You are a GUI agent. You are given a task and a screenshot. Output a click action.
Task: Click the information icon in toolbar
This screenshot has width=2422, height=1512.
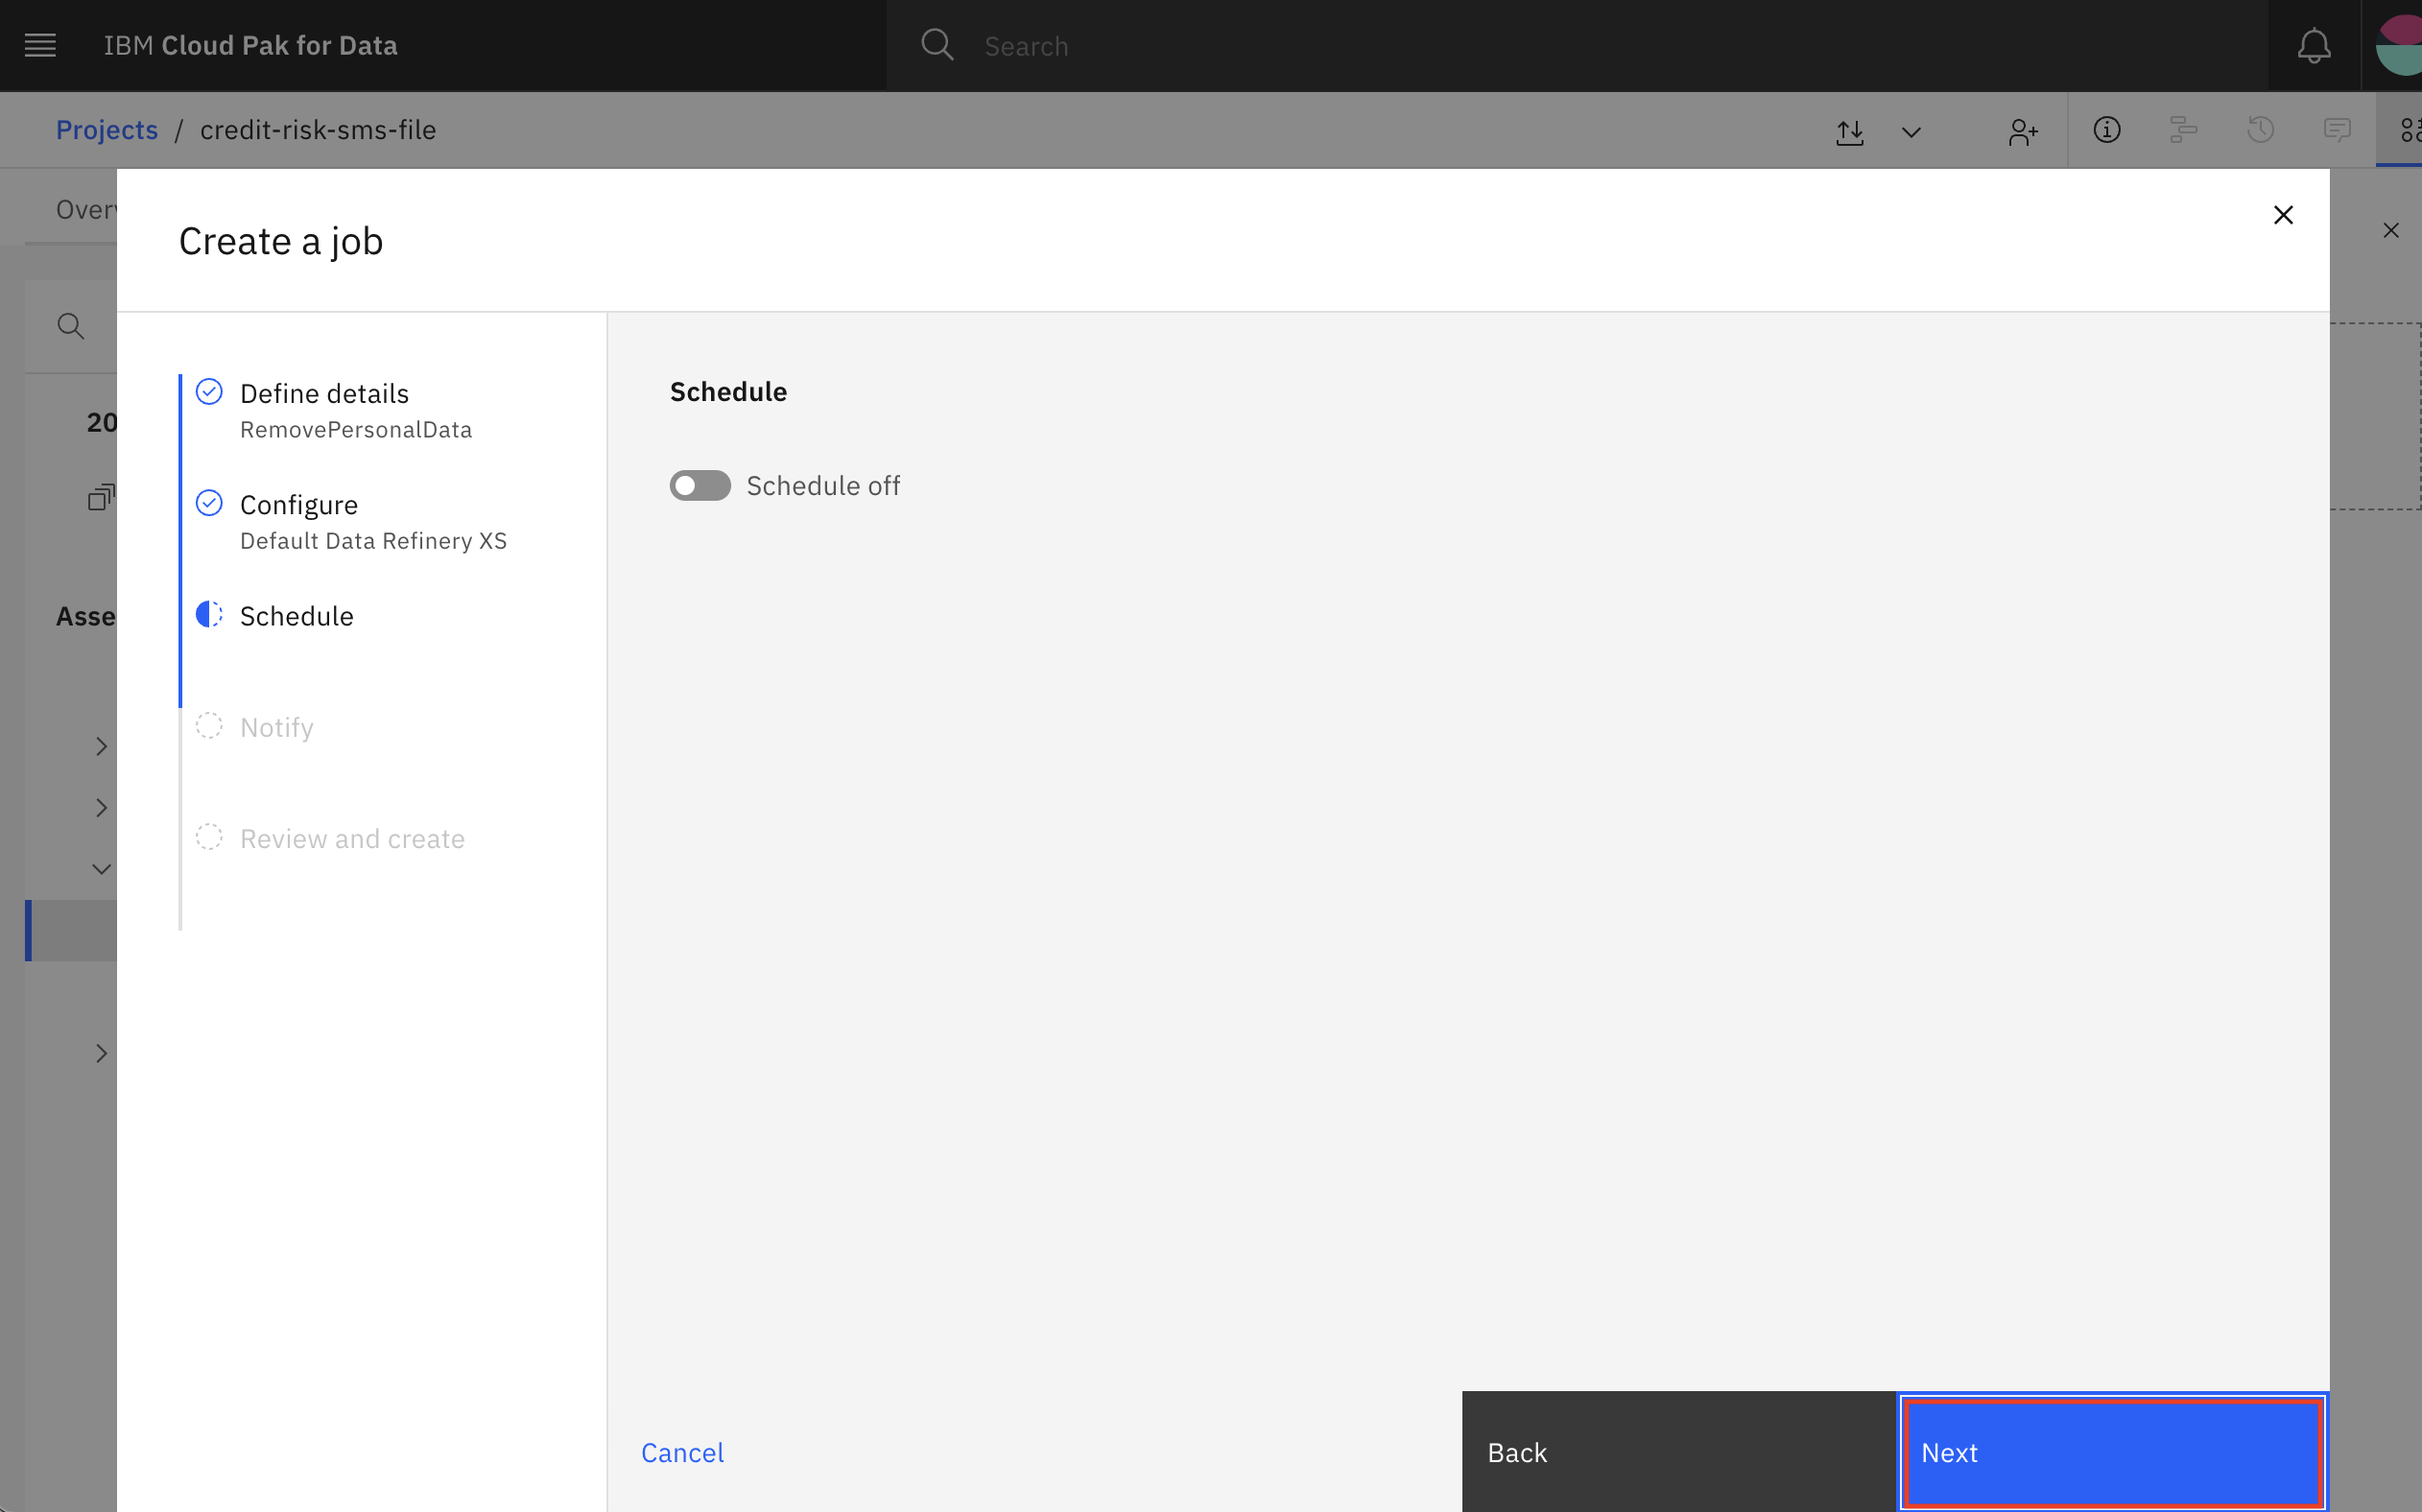click(x=2105, y=130)
